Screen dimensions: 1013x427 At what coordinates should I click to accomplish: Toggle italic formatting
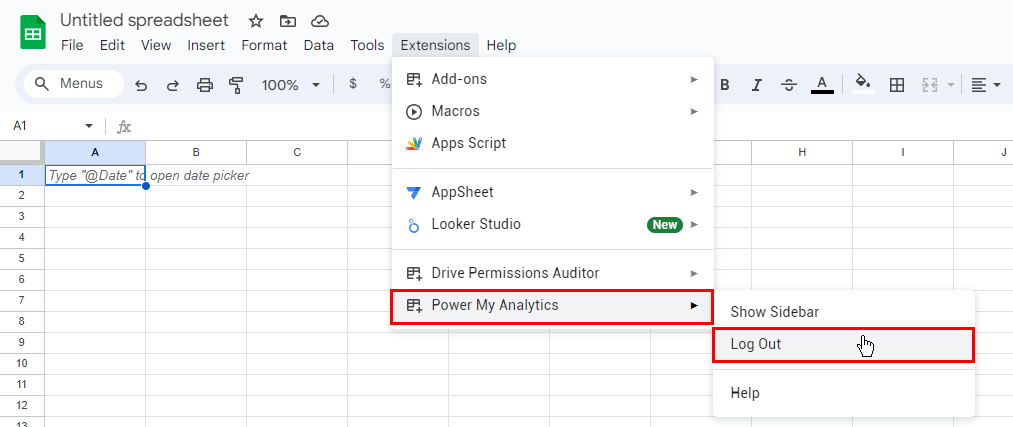click(x=757, y=85)
